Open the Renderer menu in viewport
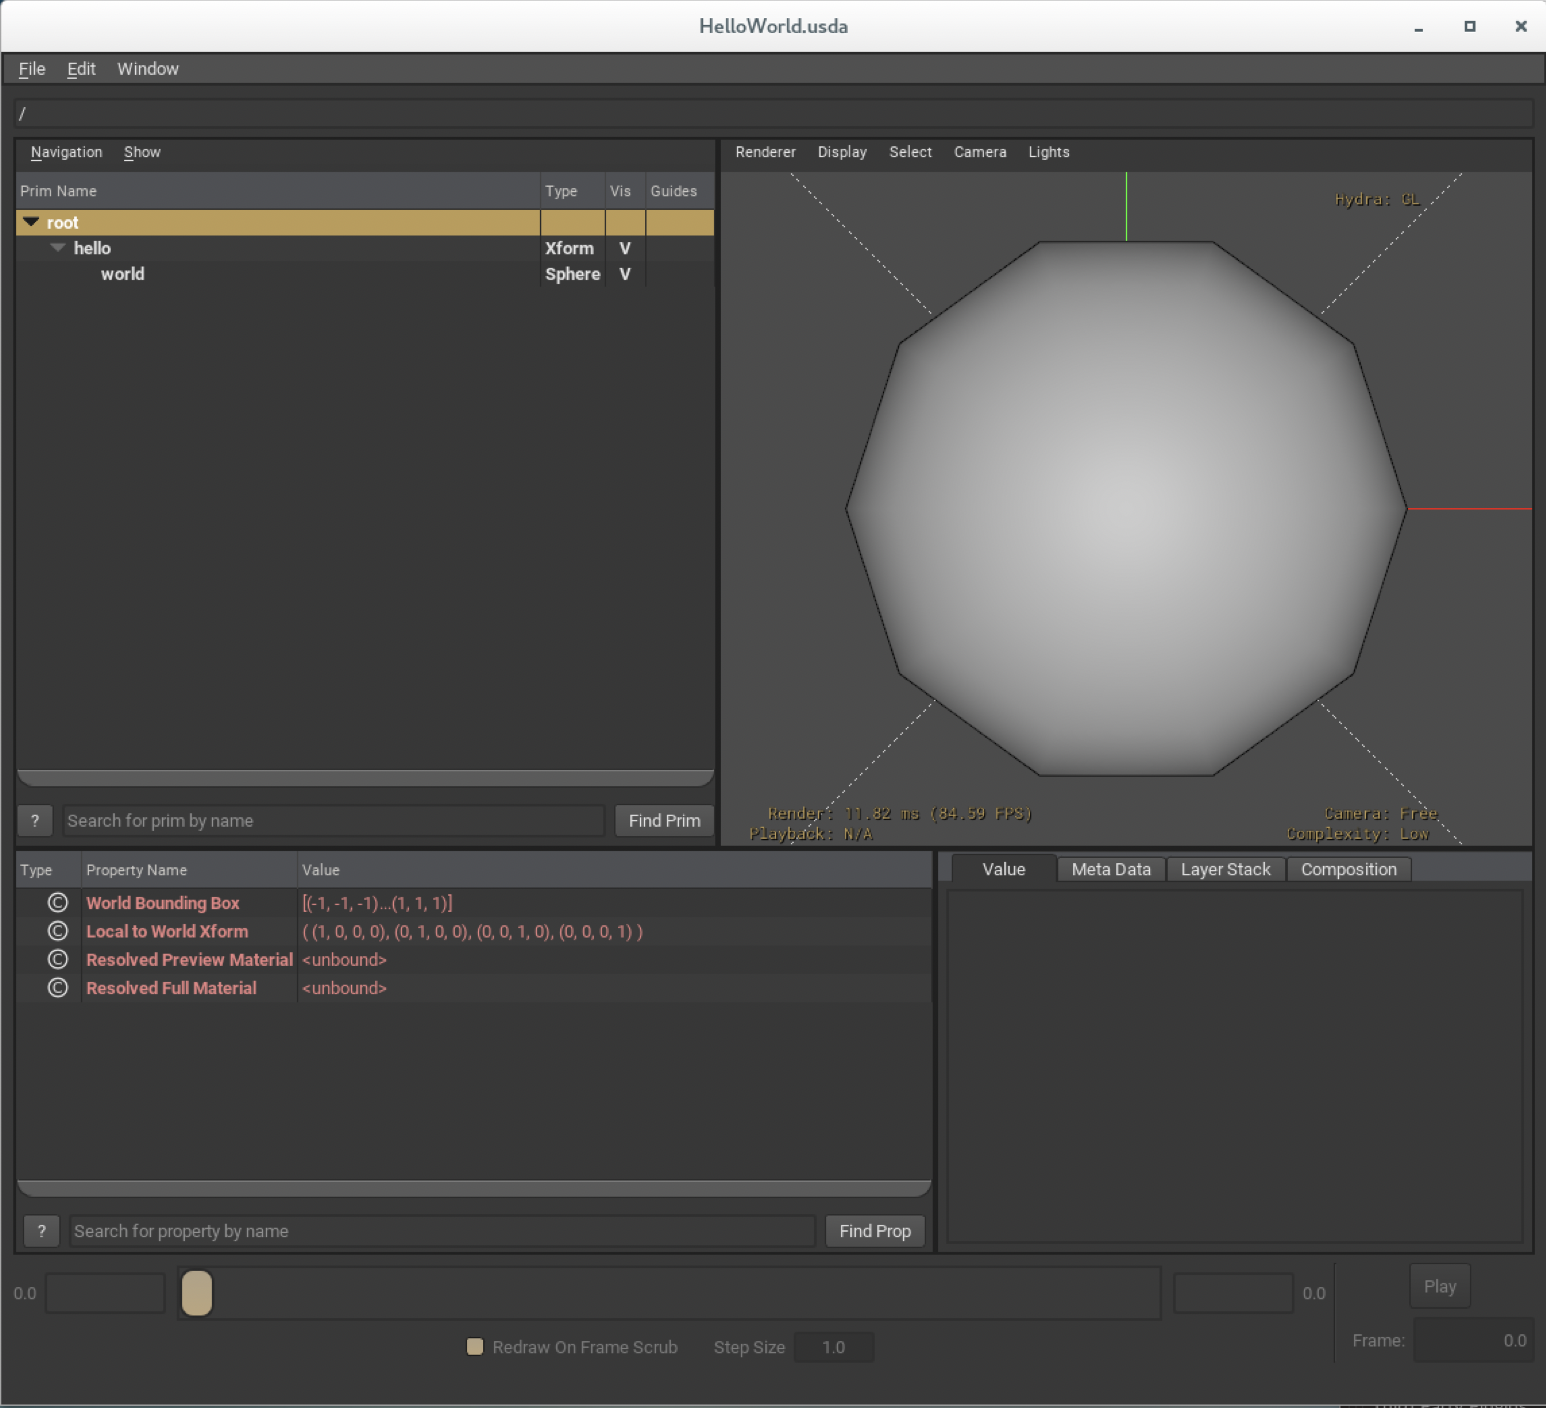This screenshot has width=1546, height=1408. 765,152
